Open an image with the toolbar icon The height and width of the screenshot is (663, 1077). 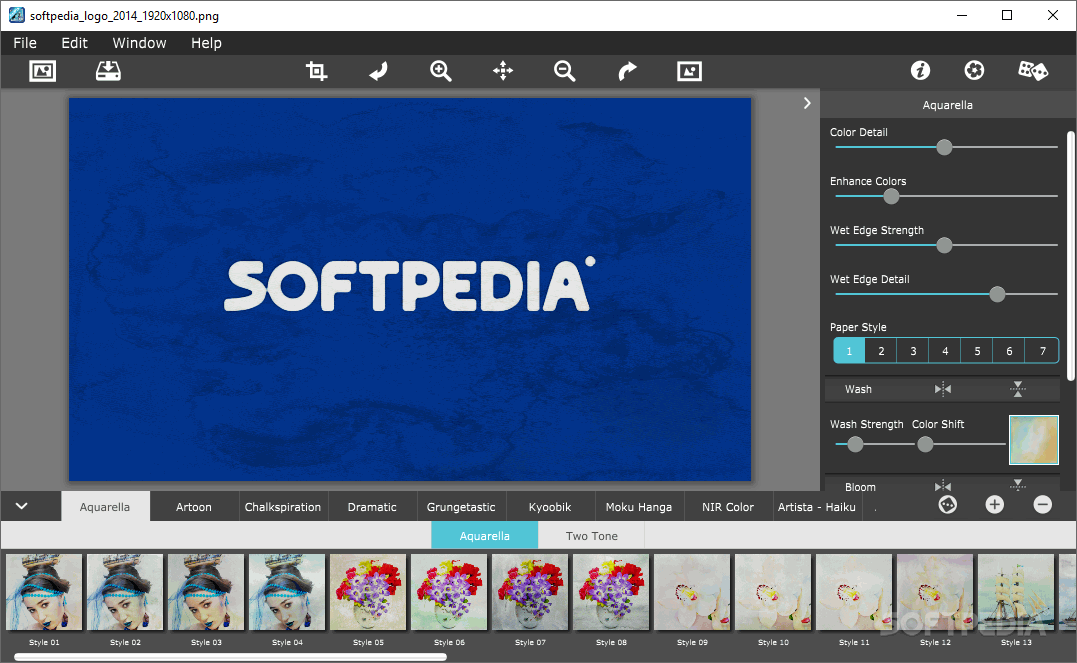coord(43,71)
